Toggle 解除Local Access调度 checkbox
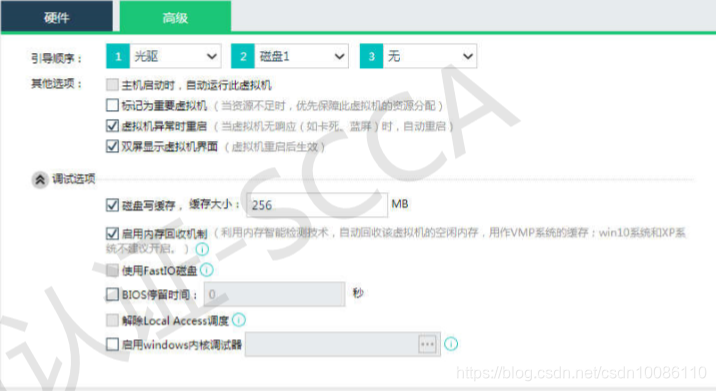The height and width of the screenshot is (391, 716). click(112, 320)
